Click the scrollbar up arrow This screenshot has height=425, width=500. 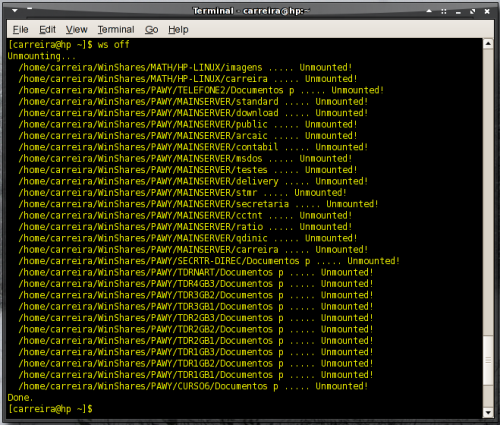pos(488,44)
